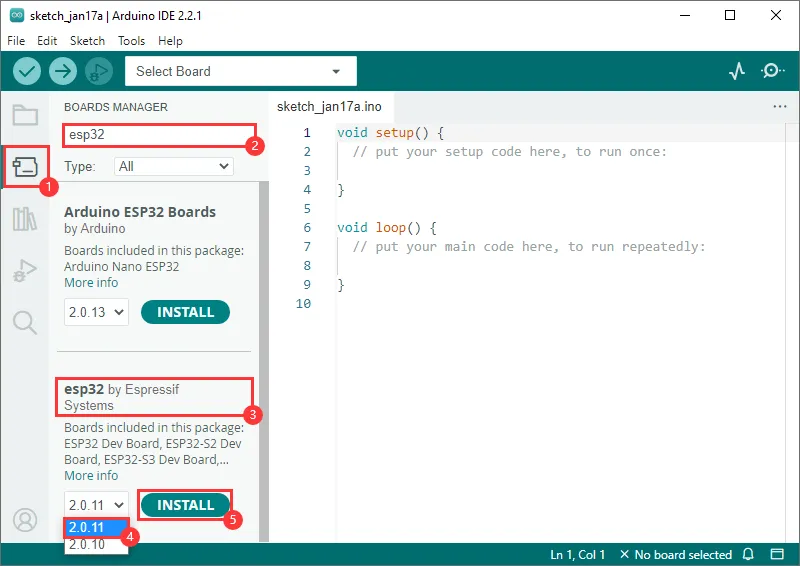Close the Arduino IDE window
This screenshot has width=800, height=566.
pos(776,15)
